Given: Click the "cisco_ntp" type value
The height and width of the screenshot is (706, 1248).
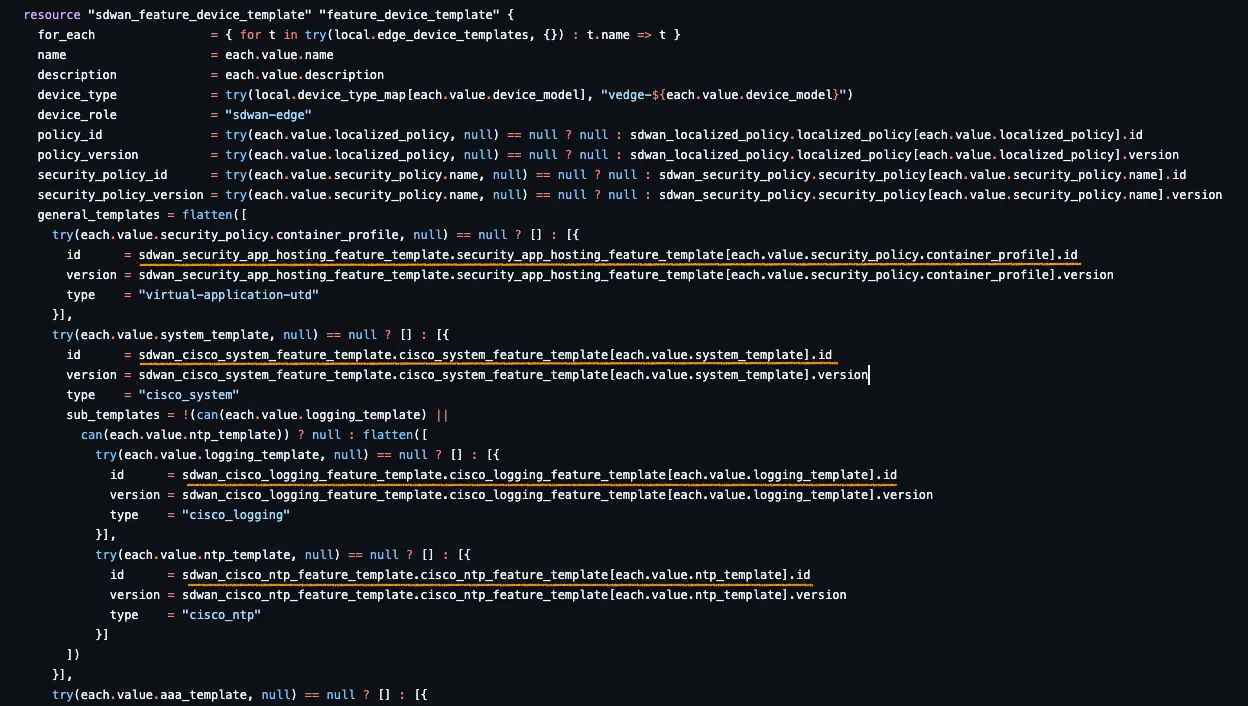Looking at the screenshot, I should point(221,615).
